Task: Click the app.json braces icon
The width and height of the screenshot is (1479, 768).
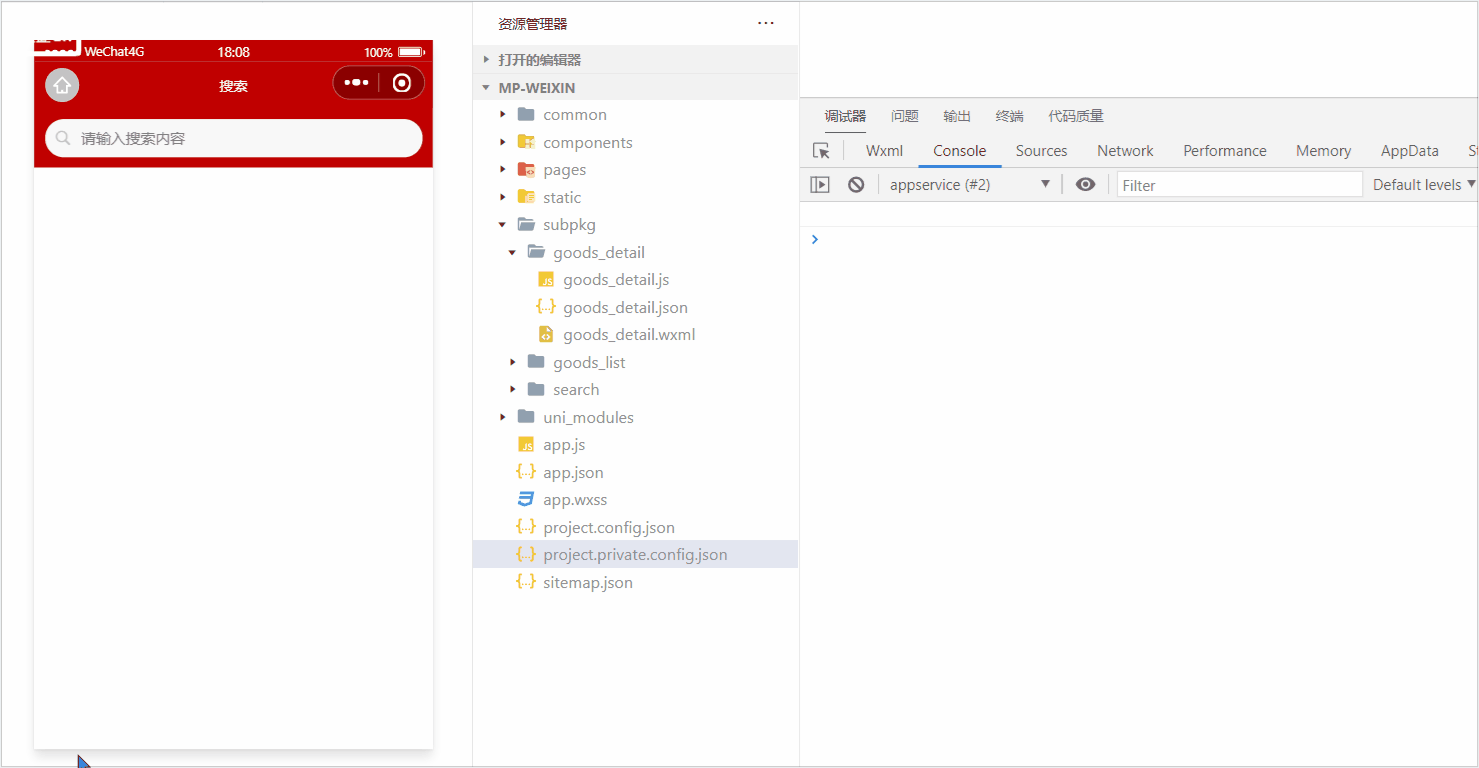Action: (526, 472)
